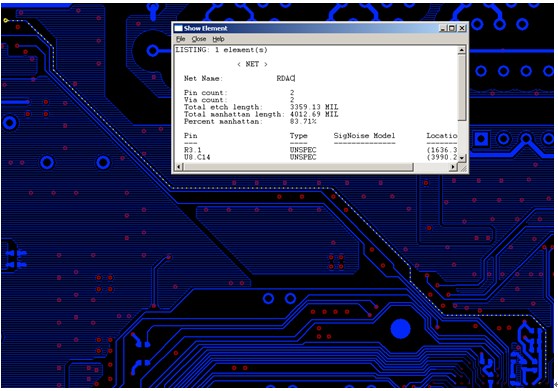Image resolution: width=558 pixels, height=391 pixels.
Task: Select the yellow ring at highlighted net's end
Action: pyautogui.click(x=6, y=20)
